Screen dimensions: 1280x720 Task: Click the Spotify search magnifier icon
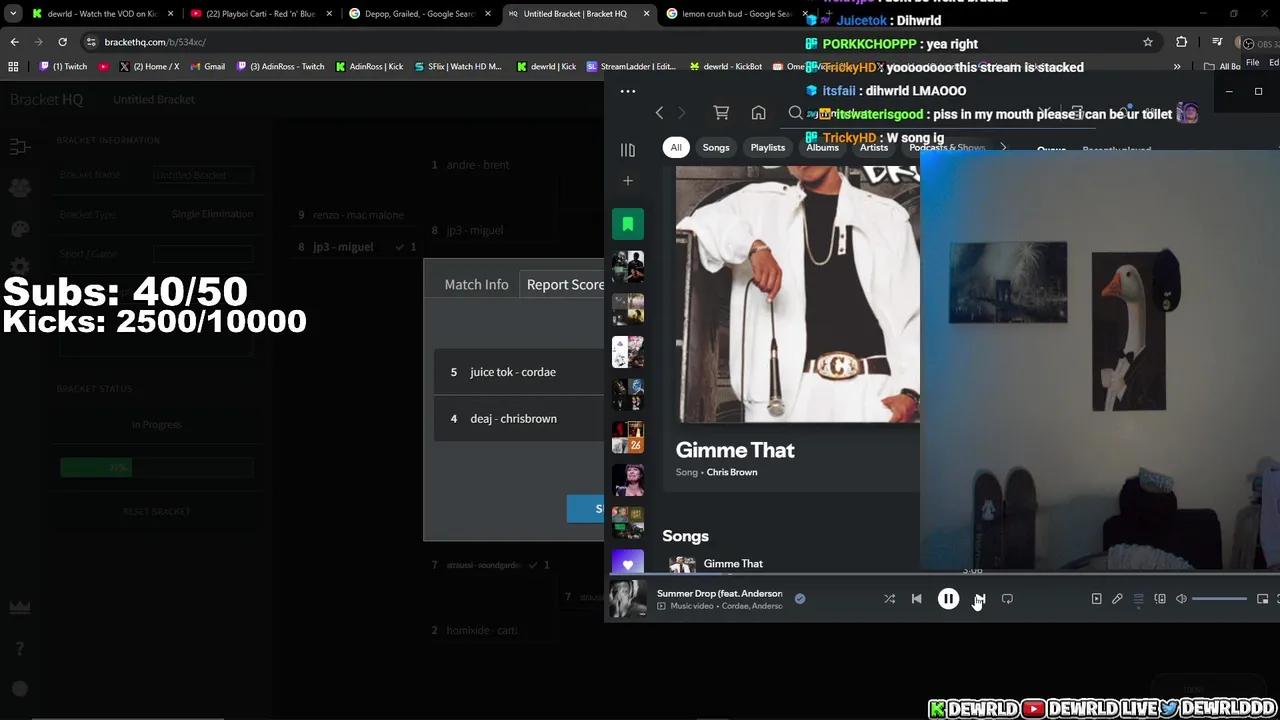(x=795, y=113)
